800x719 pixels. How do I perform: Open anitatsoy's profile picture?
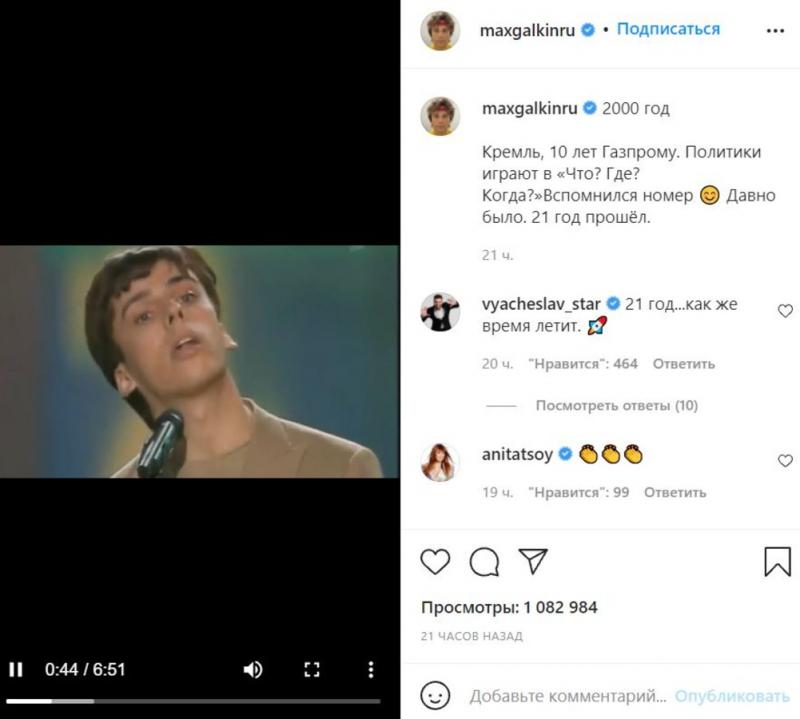tap(440, 461)
